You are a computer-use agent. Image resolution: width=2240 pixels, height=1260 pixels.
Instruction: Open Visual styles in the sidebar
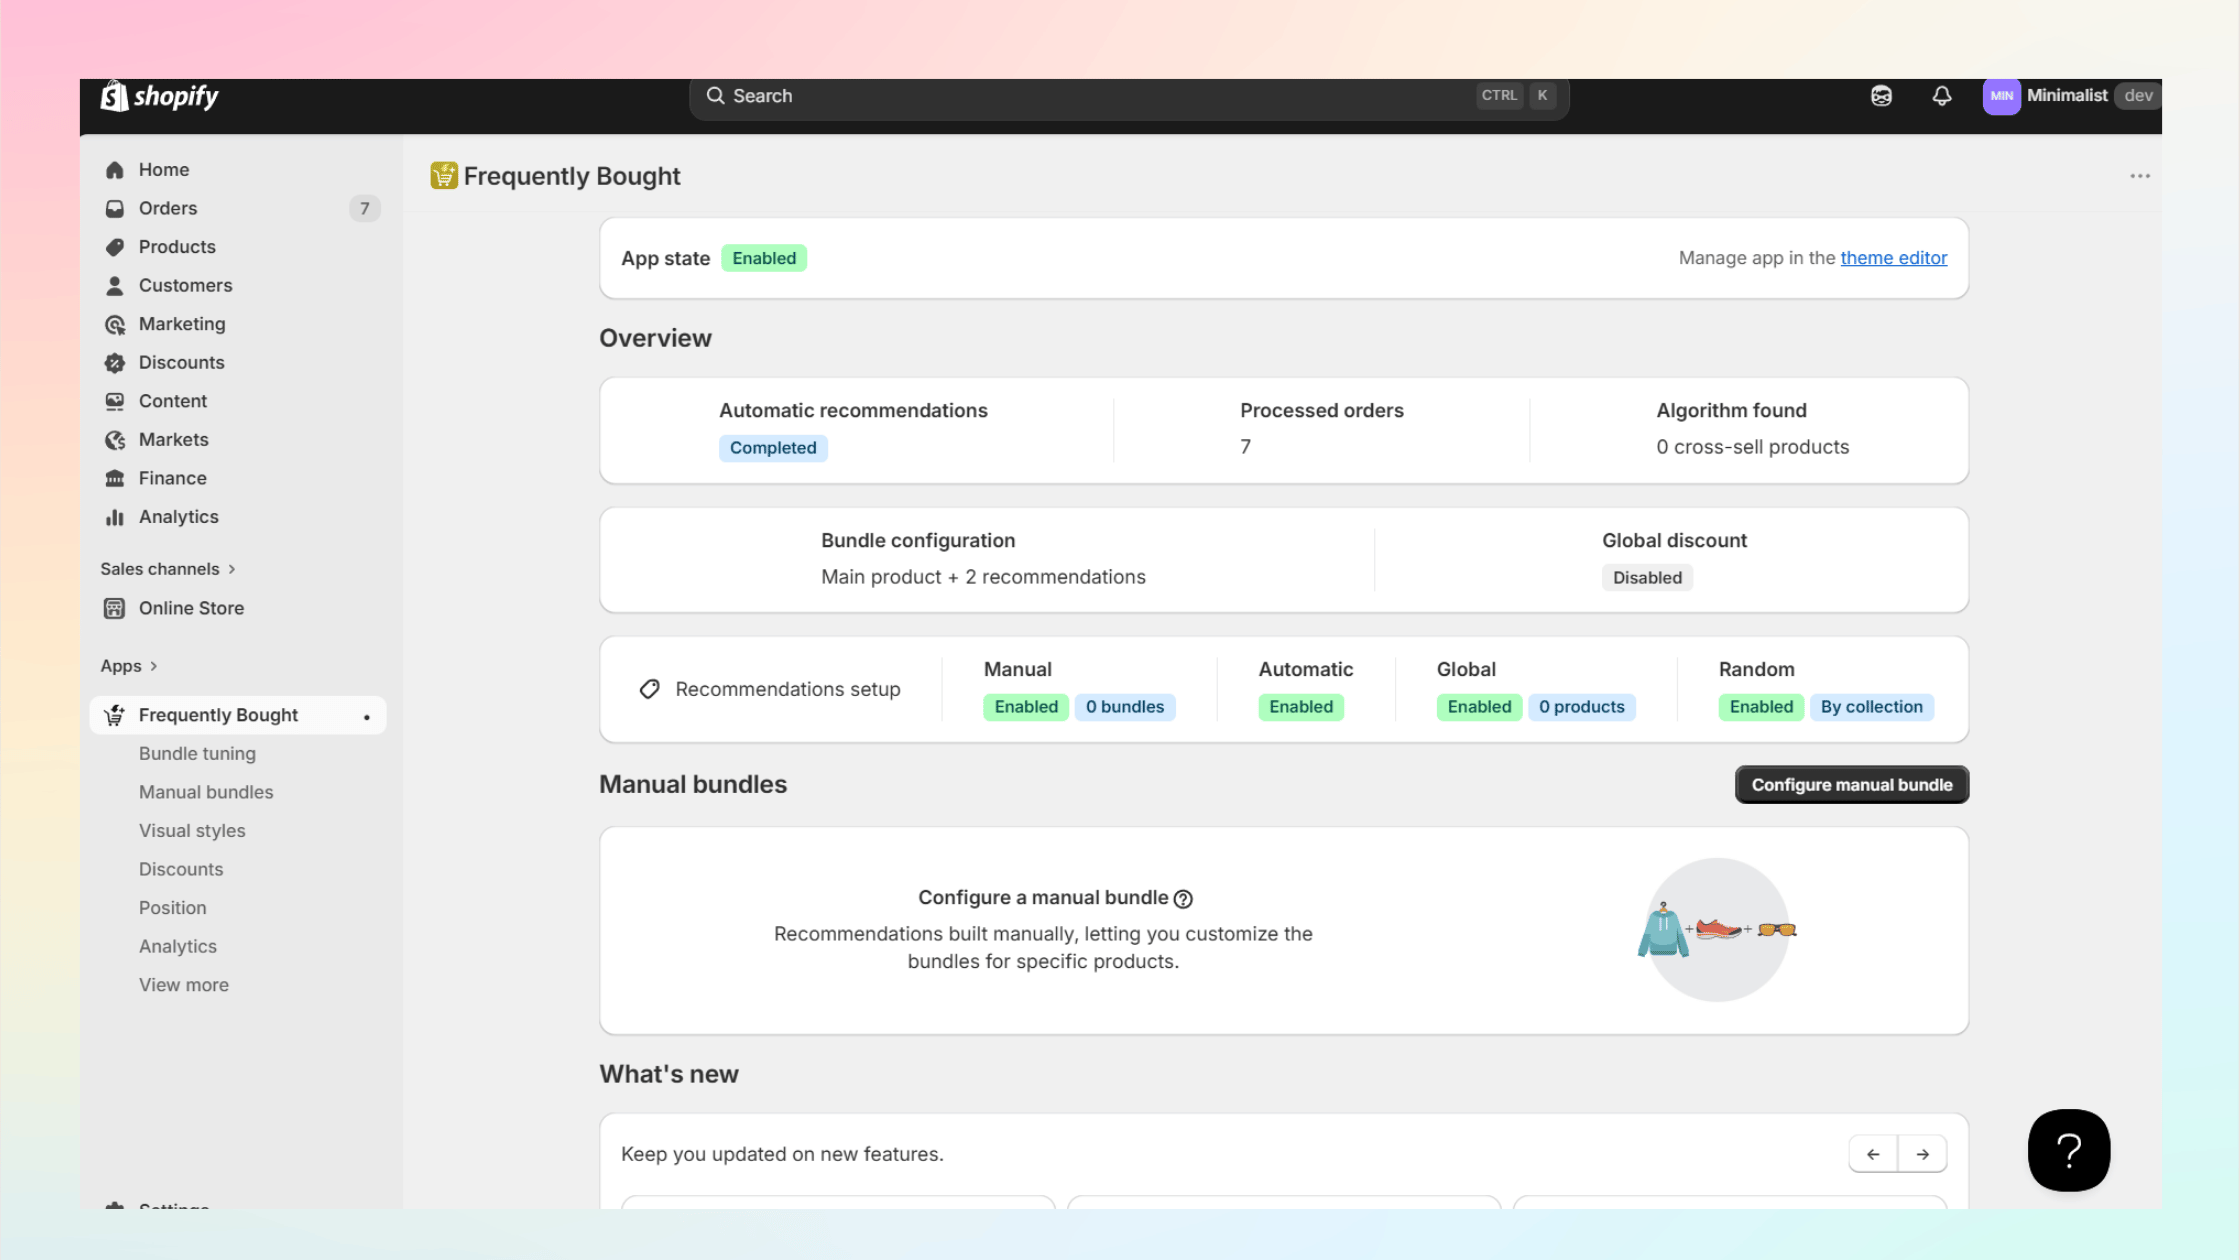tap(192, 831)
